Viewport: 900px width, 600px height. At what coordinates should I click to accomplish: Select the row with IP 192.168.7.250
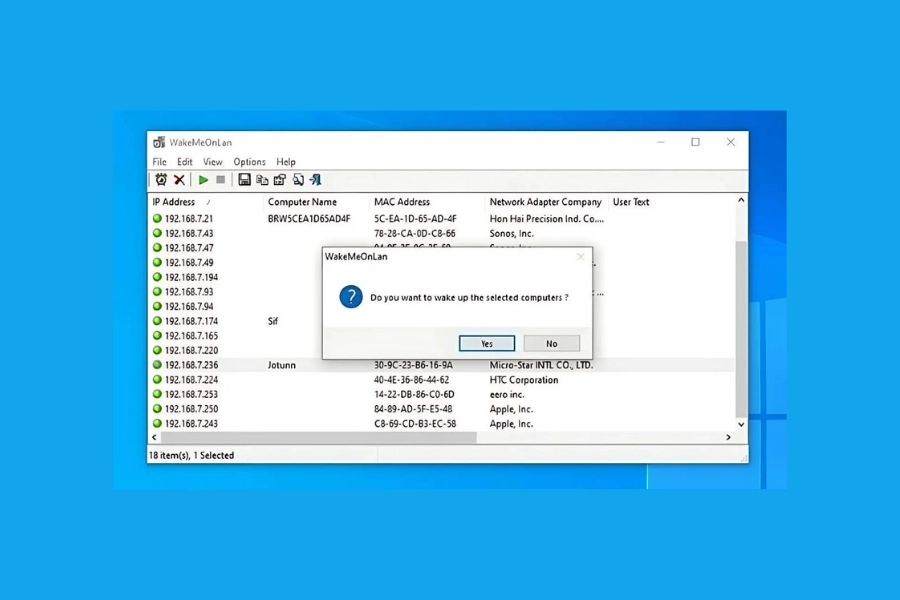click(441, 409)
